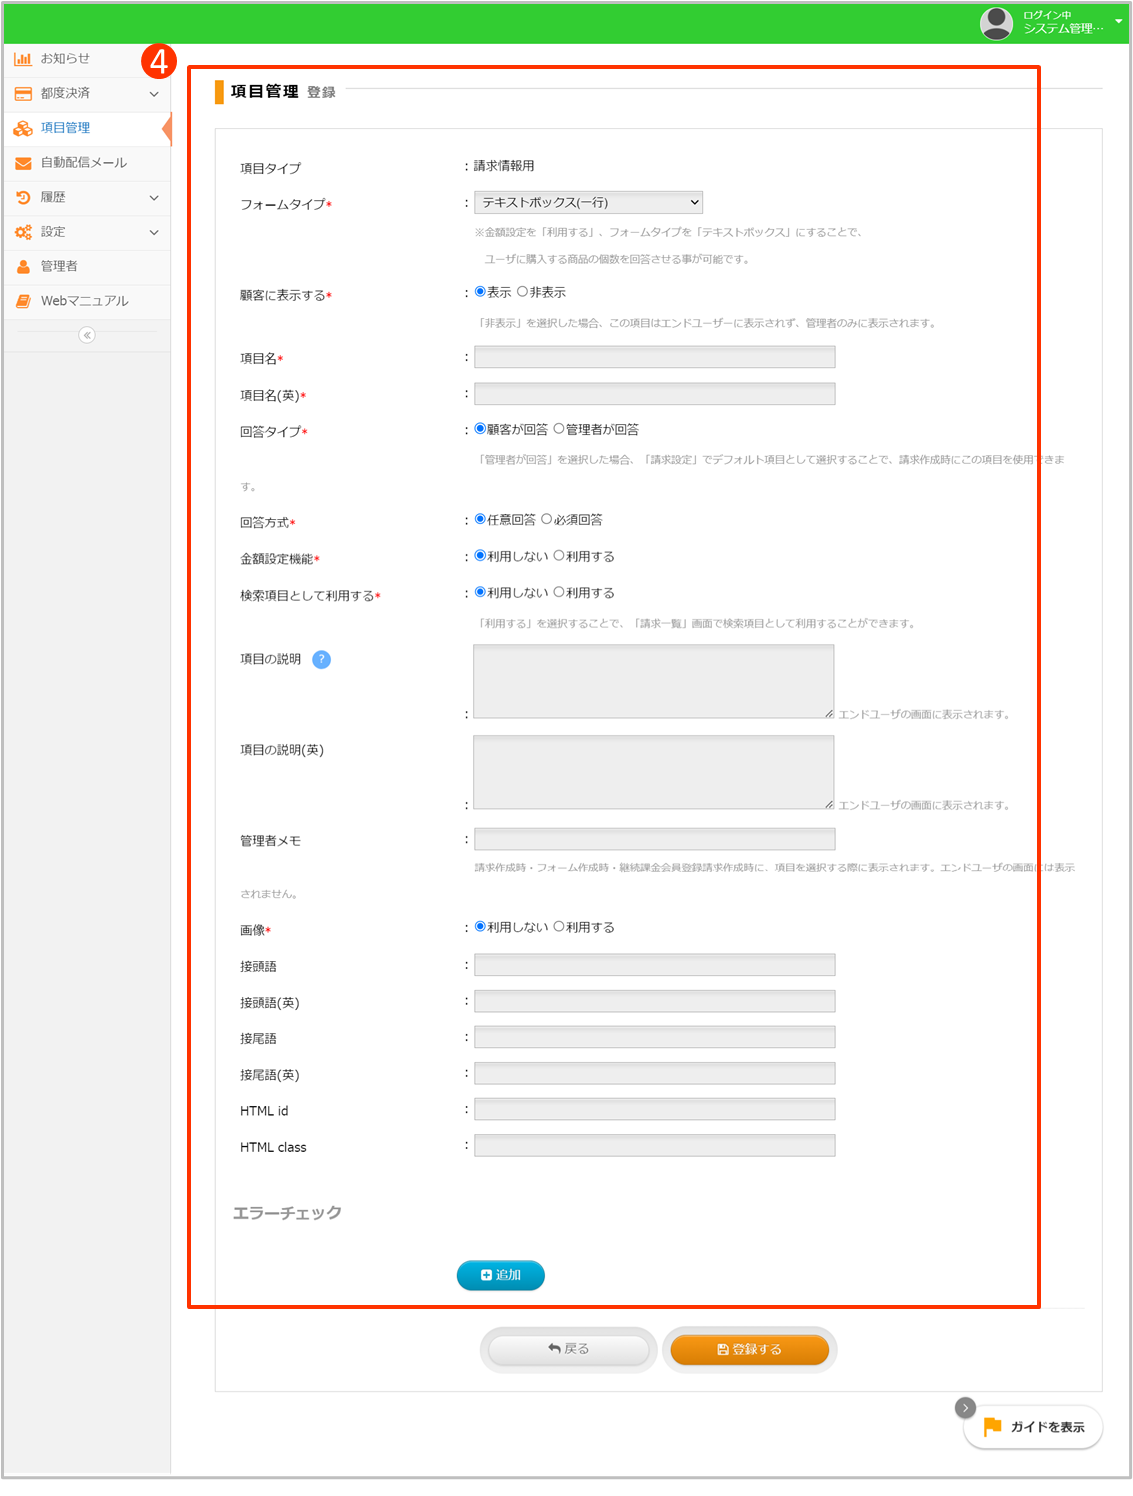Click into the 項目名 text field

pyautogui.click(x=654, y=357)
